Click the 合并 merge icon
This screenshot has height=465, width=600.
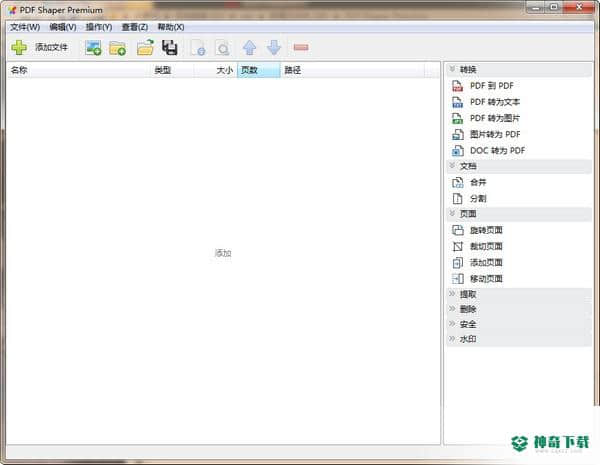458,183
